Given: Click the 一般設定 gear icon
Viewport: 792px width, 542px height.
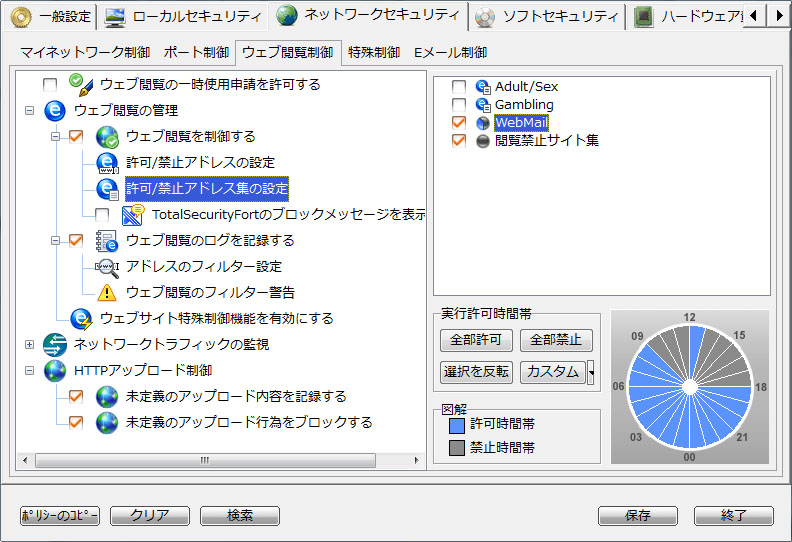Looking at the screenshot, I should coord(21,16).
